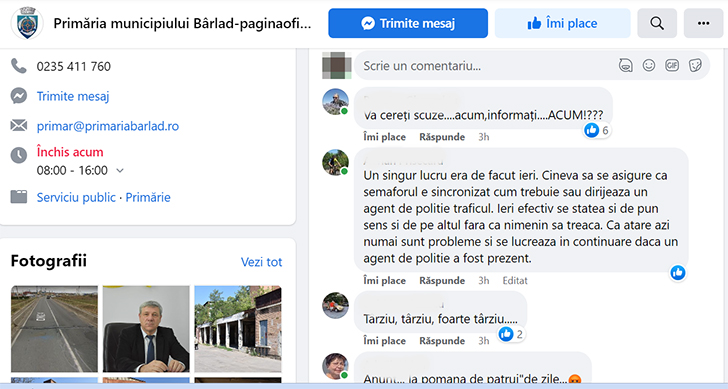View the 6 like reactions badge
The height and width of the screenshot is (389, 728).
(597, 130)
